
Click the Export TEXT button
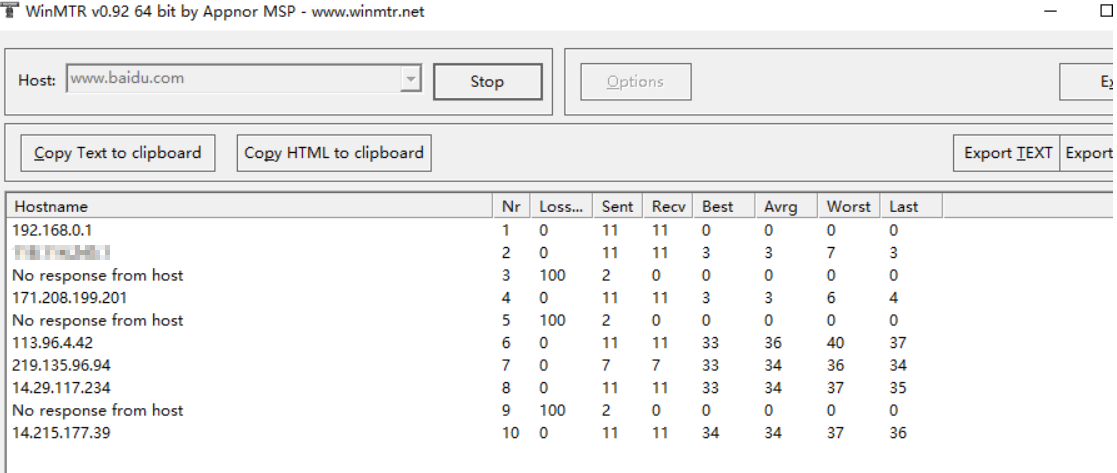click(1007, 153)
